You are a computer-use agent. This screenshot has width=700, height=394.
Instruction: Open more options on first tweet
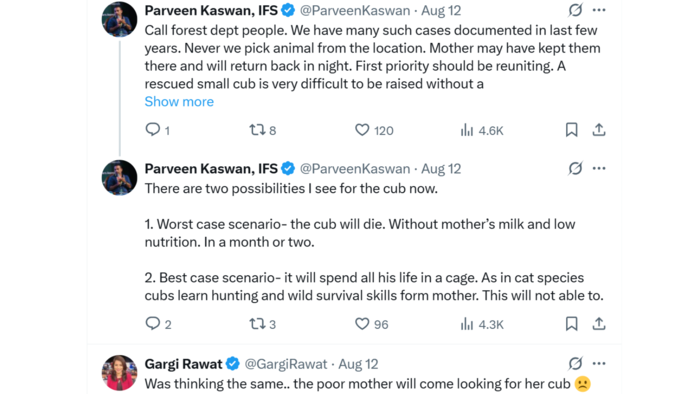coord(599,10)
